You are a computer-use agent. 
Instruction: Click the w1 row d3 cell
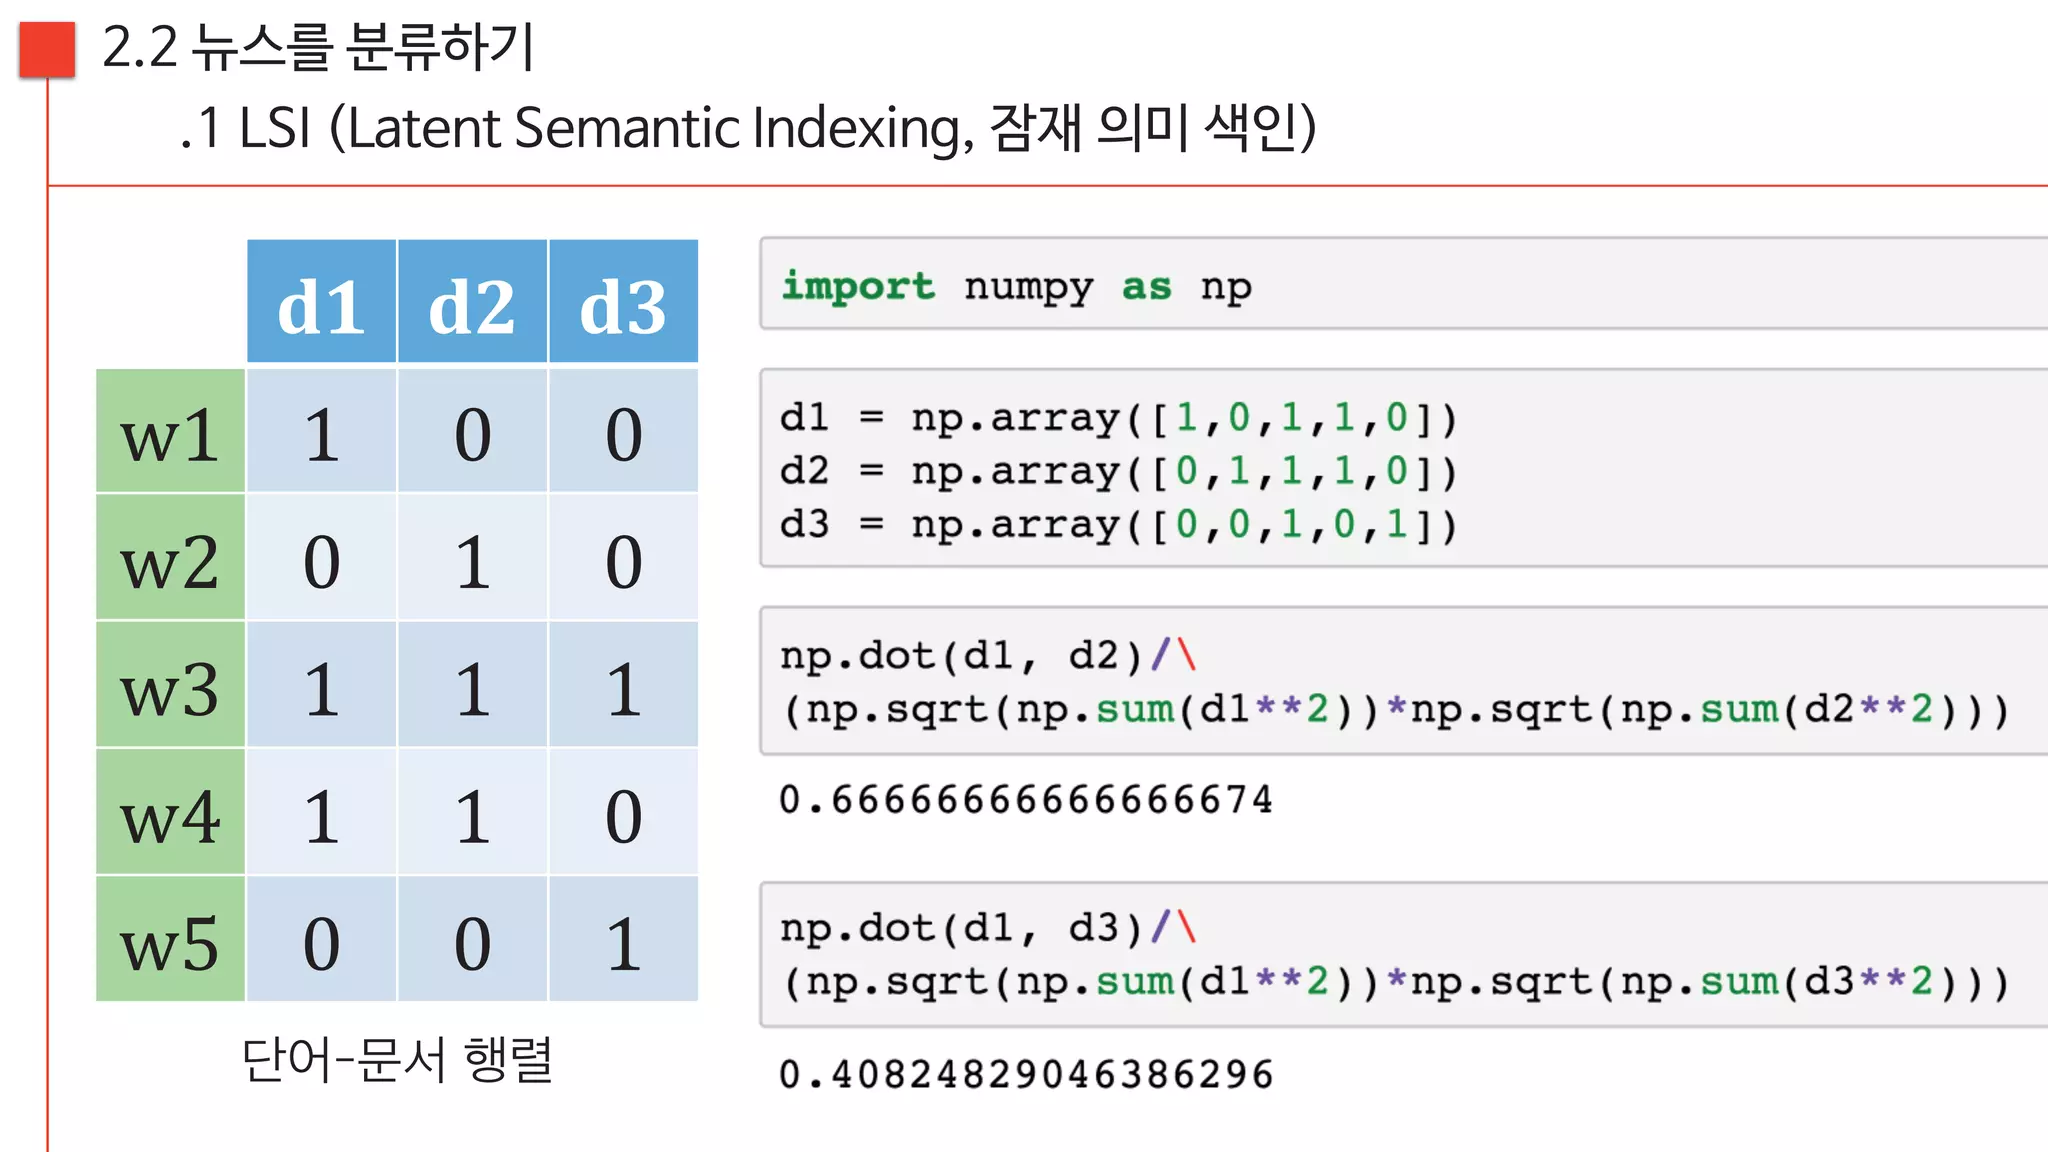click(623, 431)
